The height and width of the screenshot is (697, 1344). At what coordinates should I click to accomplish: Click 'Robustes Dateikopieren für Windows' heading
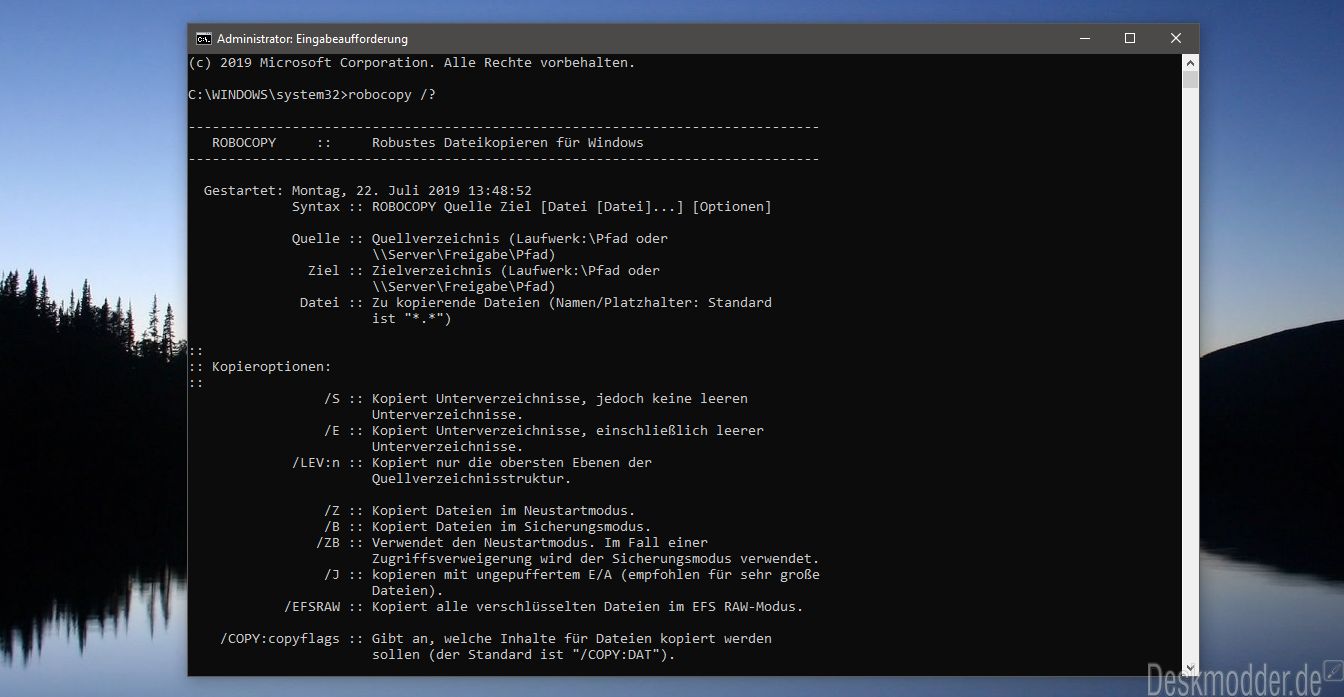coord(508,142)
